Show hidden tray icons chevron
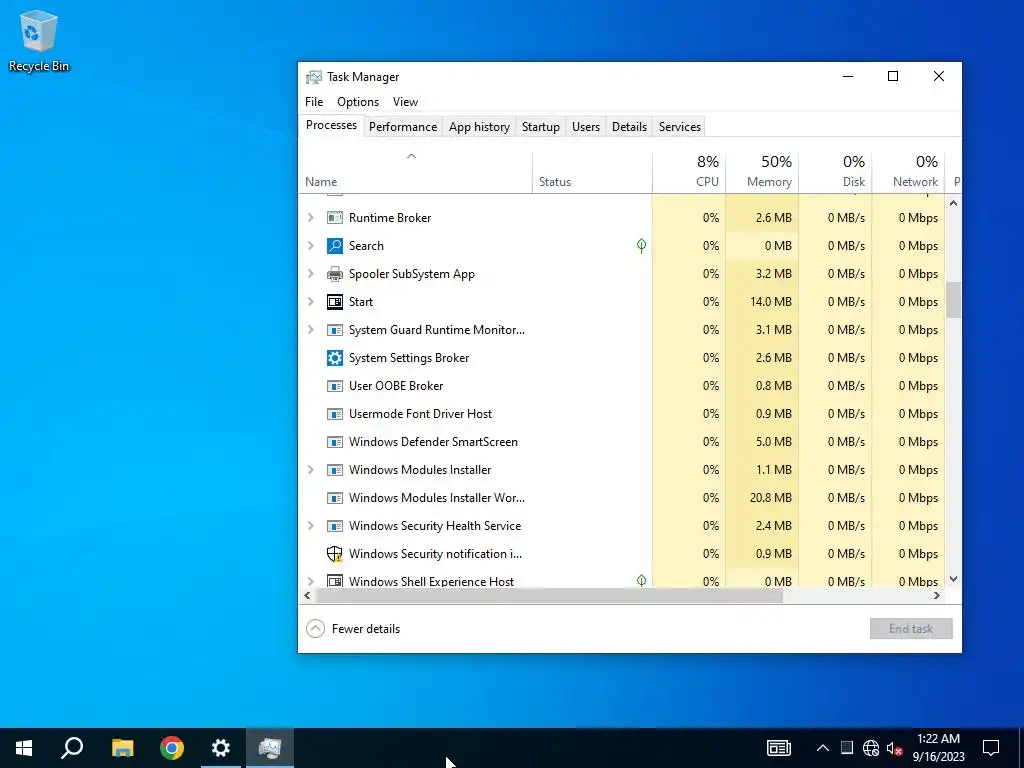The image size is (1024, 768). (x=823, y=748)
